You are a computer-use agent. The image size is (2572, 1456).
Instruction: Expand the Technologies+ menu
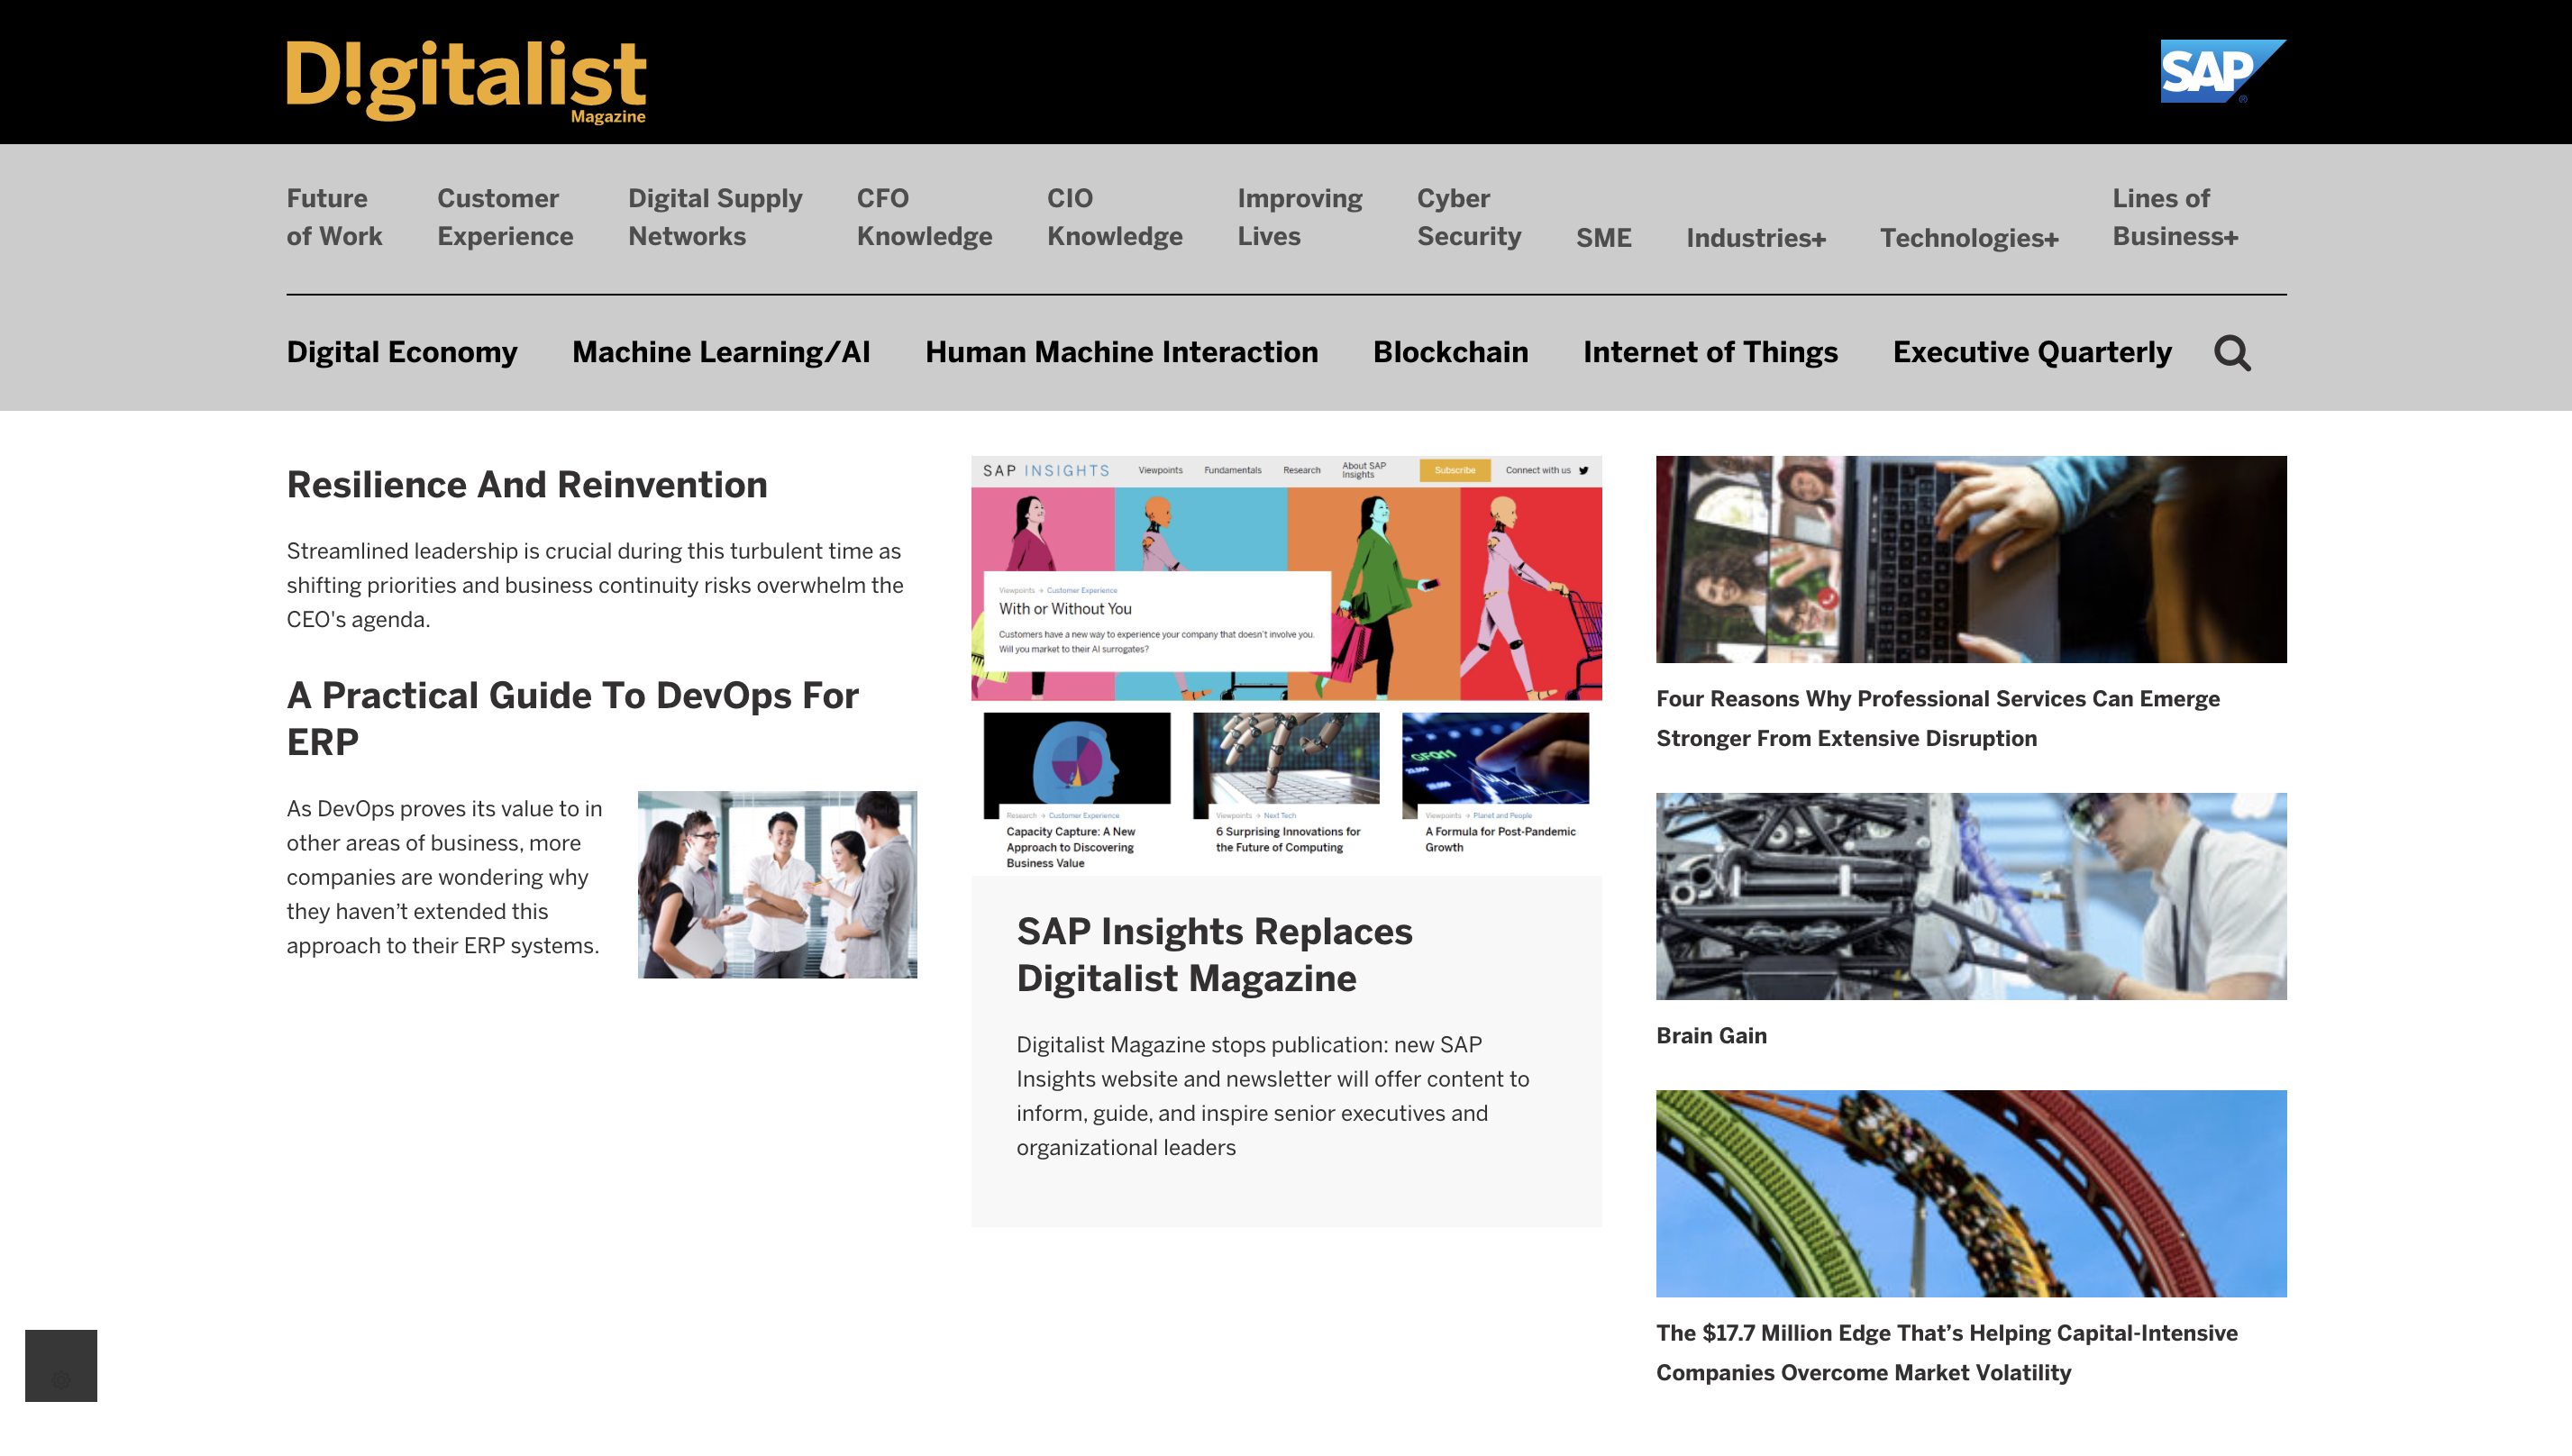(x=1969, y=238)
